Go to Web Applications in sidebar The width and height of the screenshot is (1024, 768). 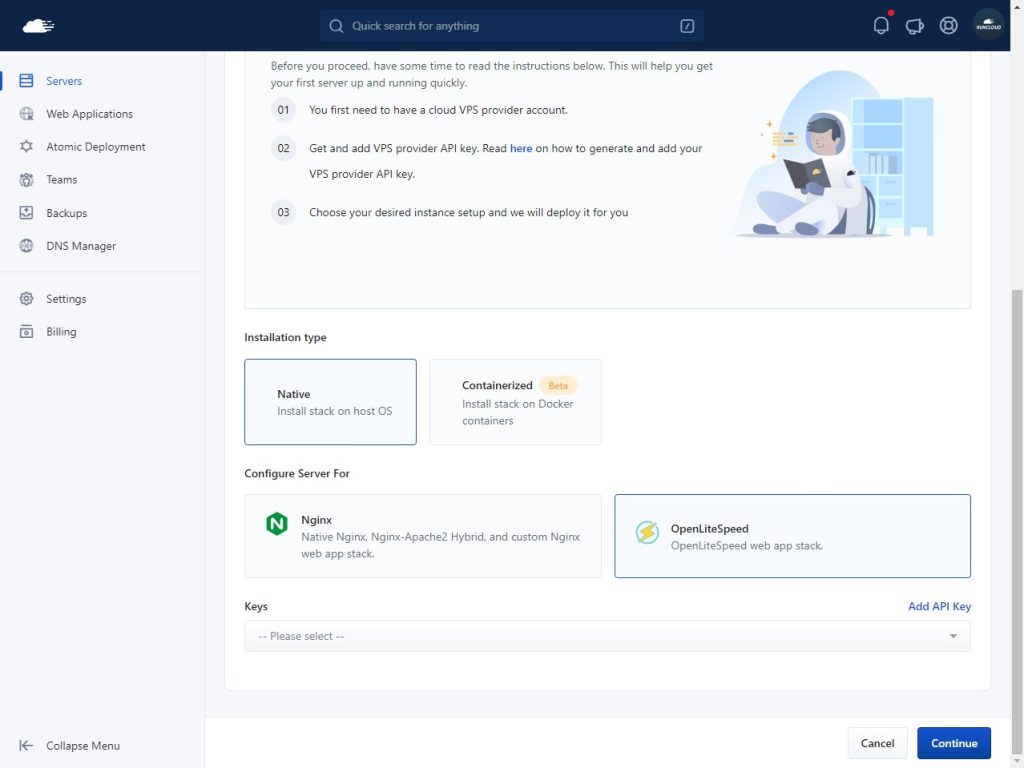click(x=89, y=114)
